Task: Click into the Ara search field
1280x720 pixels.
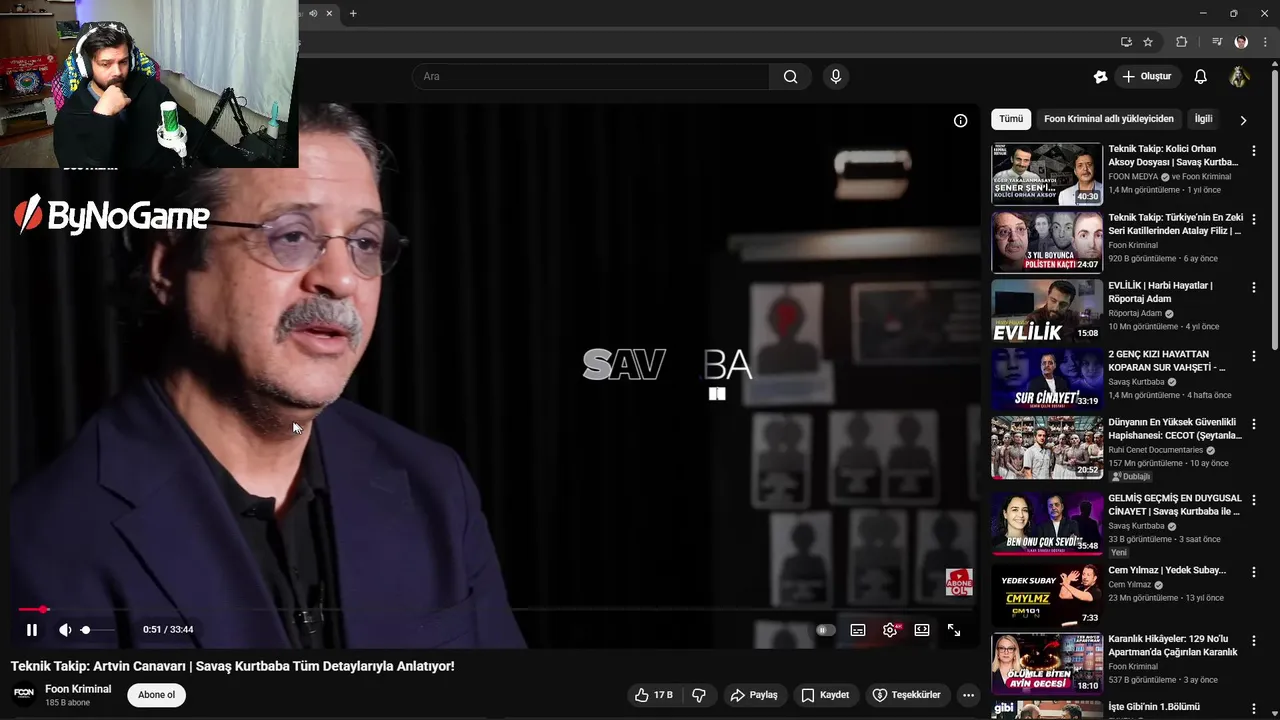Action: (591, 77)
